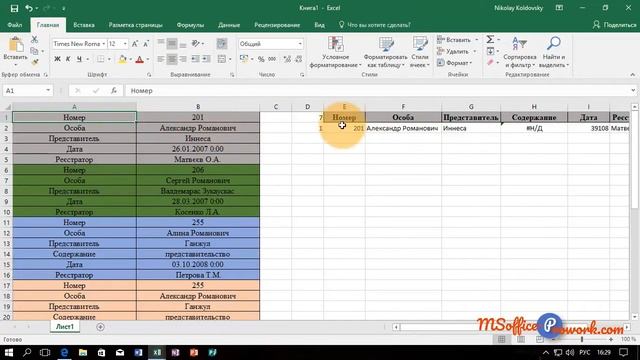Click the Increase Decimal icon
Screen dimensions: 640x360
[x=287, y=59]
